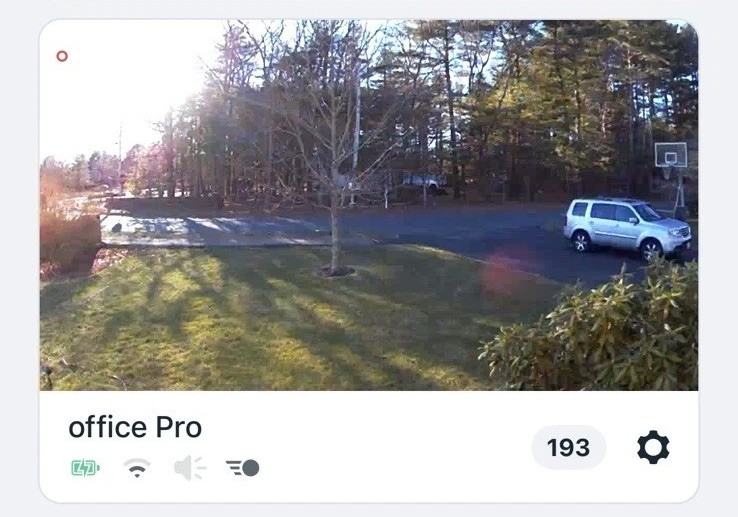This screenshot has width=738, height=517.
Task: Click the distant pickup truck among trees
Action: pyautogui.click(x=422, y=181)
